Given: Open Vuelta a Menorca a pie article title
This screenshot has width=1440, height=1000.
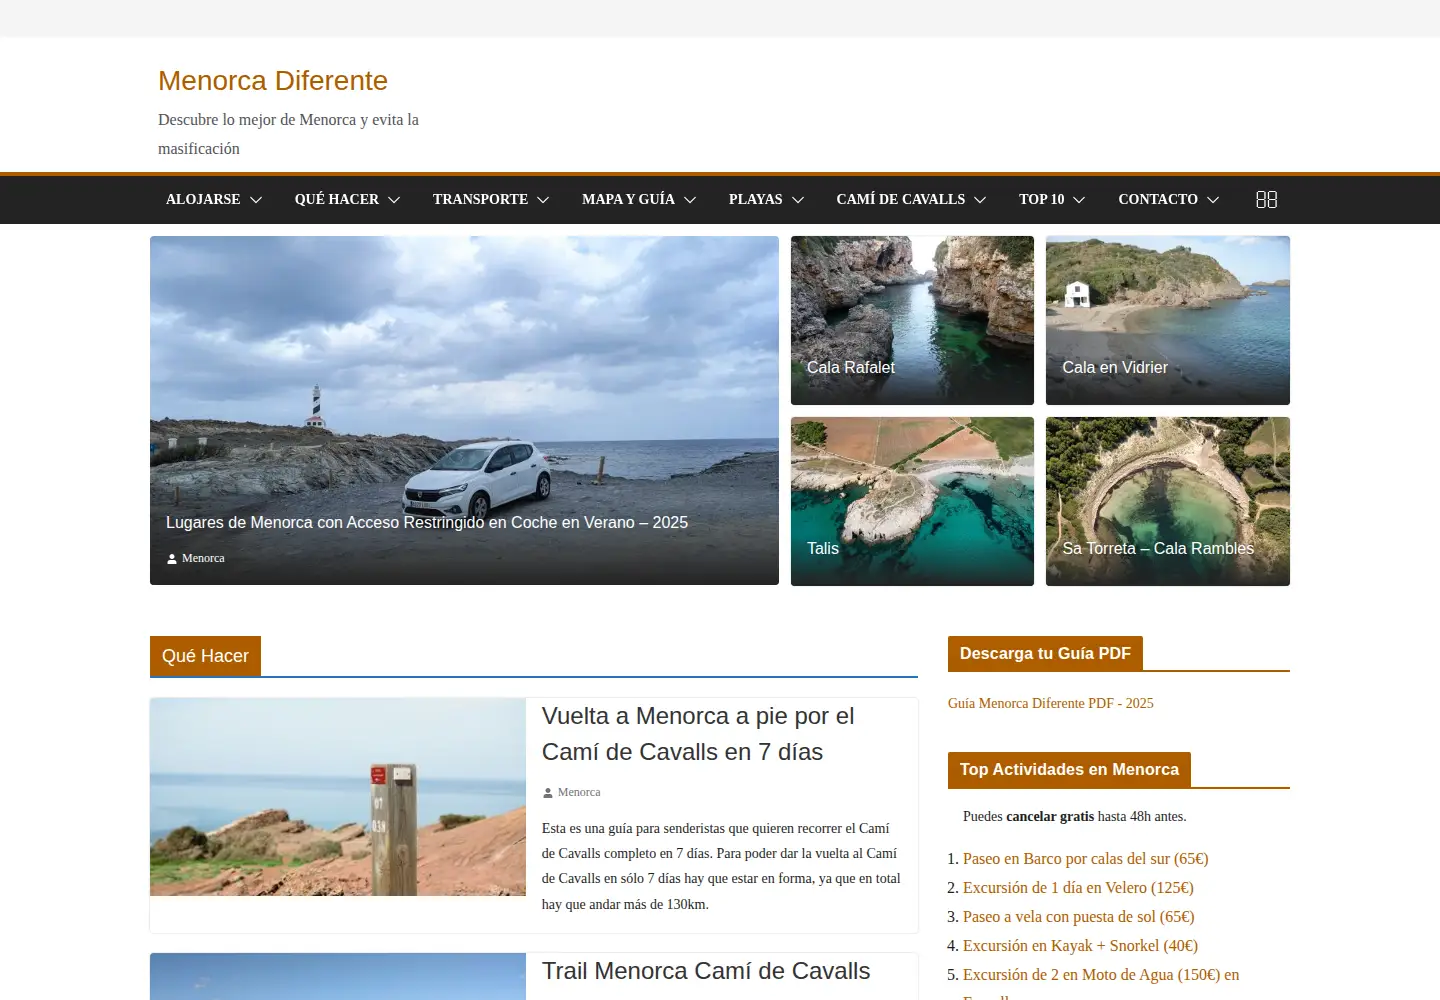Looking at the screenshot, I should click(698, 734).
